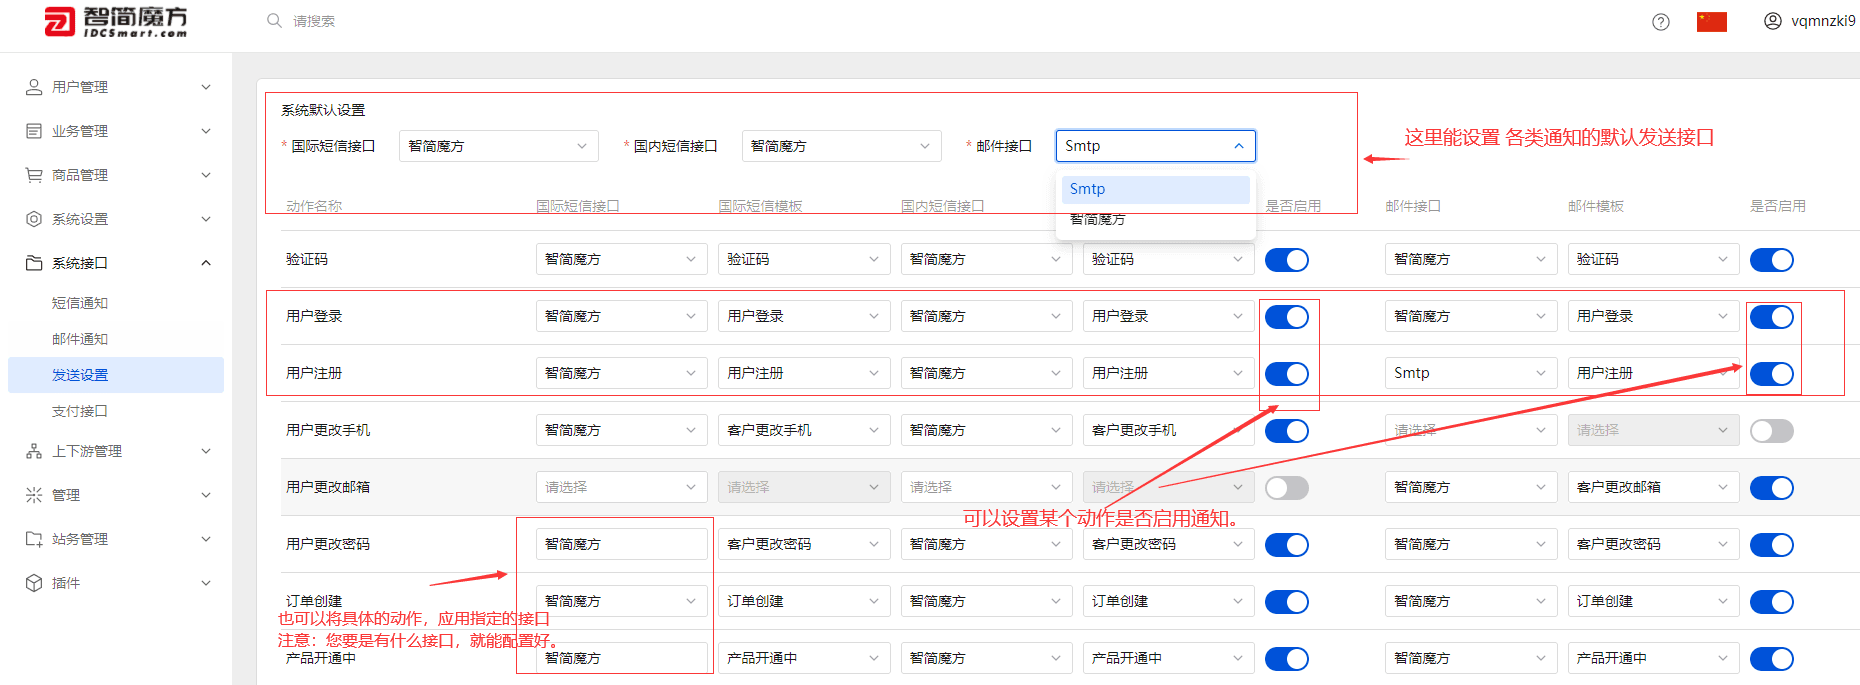Image resolution: width=1860 pixels, height=685 pixels.
Task: Toggle SMS notification for 产品开通中
Action: pos(1287,659)
